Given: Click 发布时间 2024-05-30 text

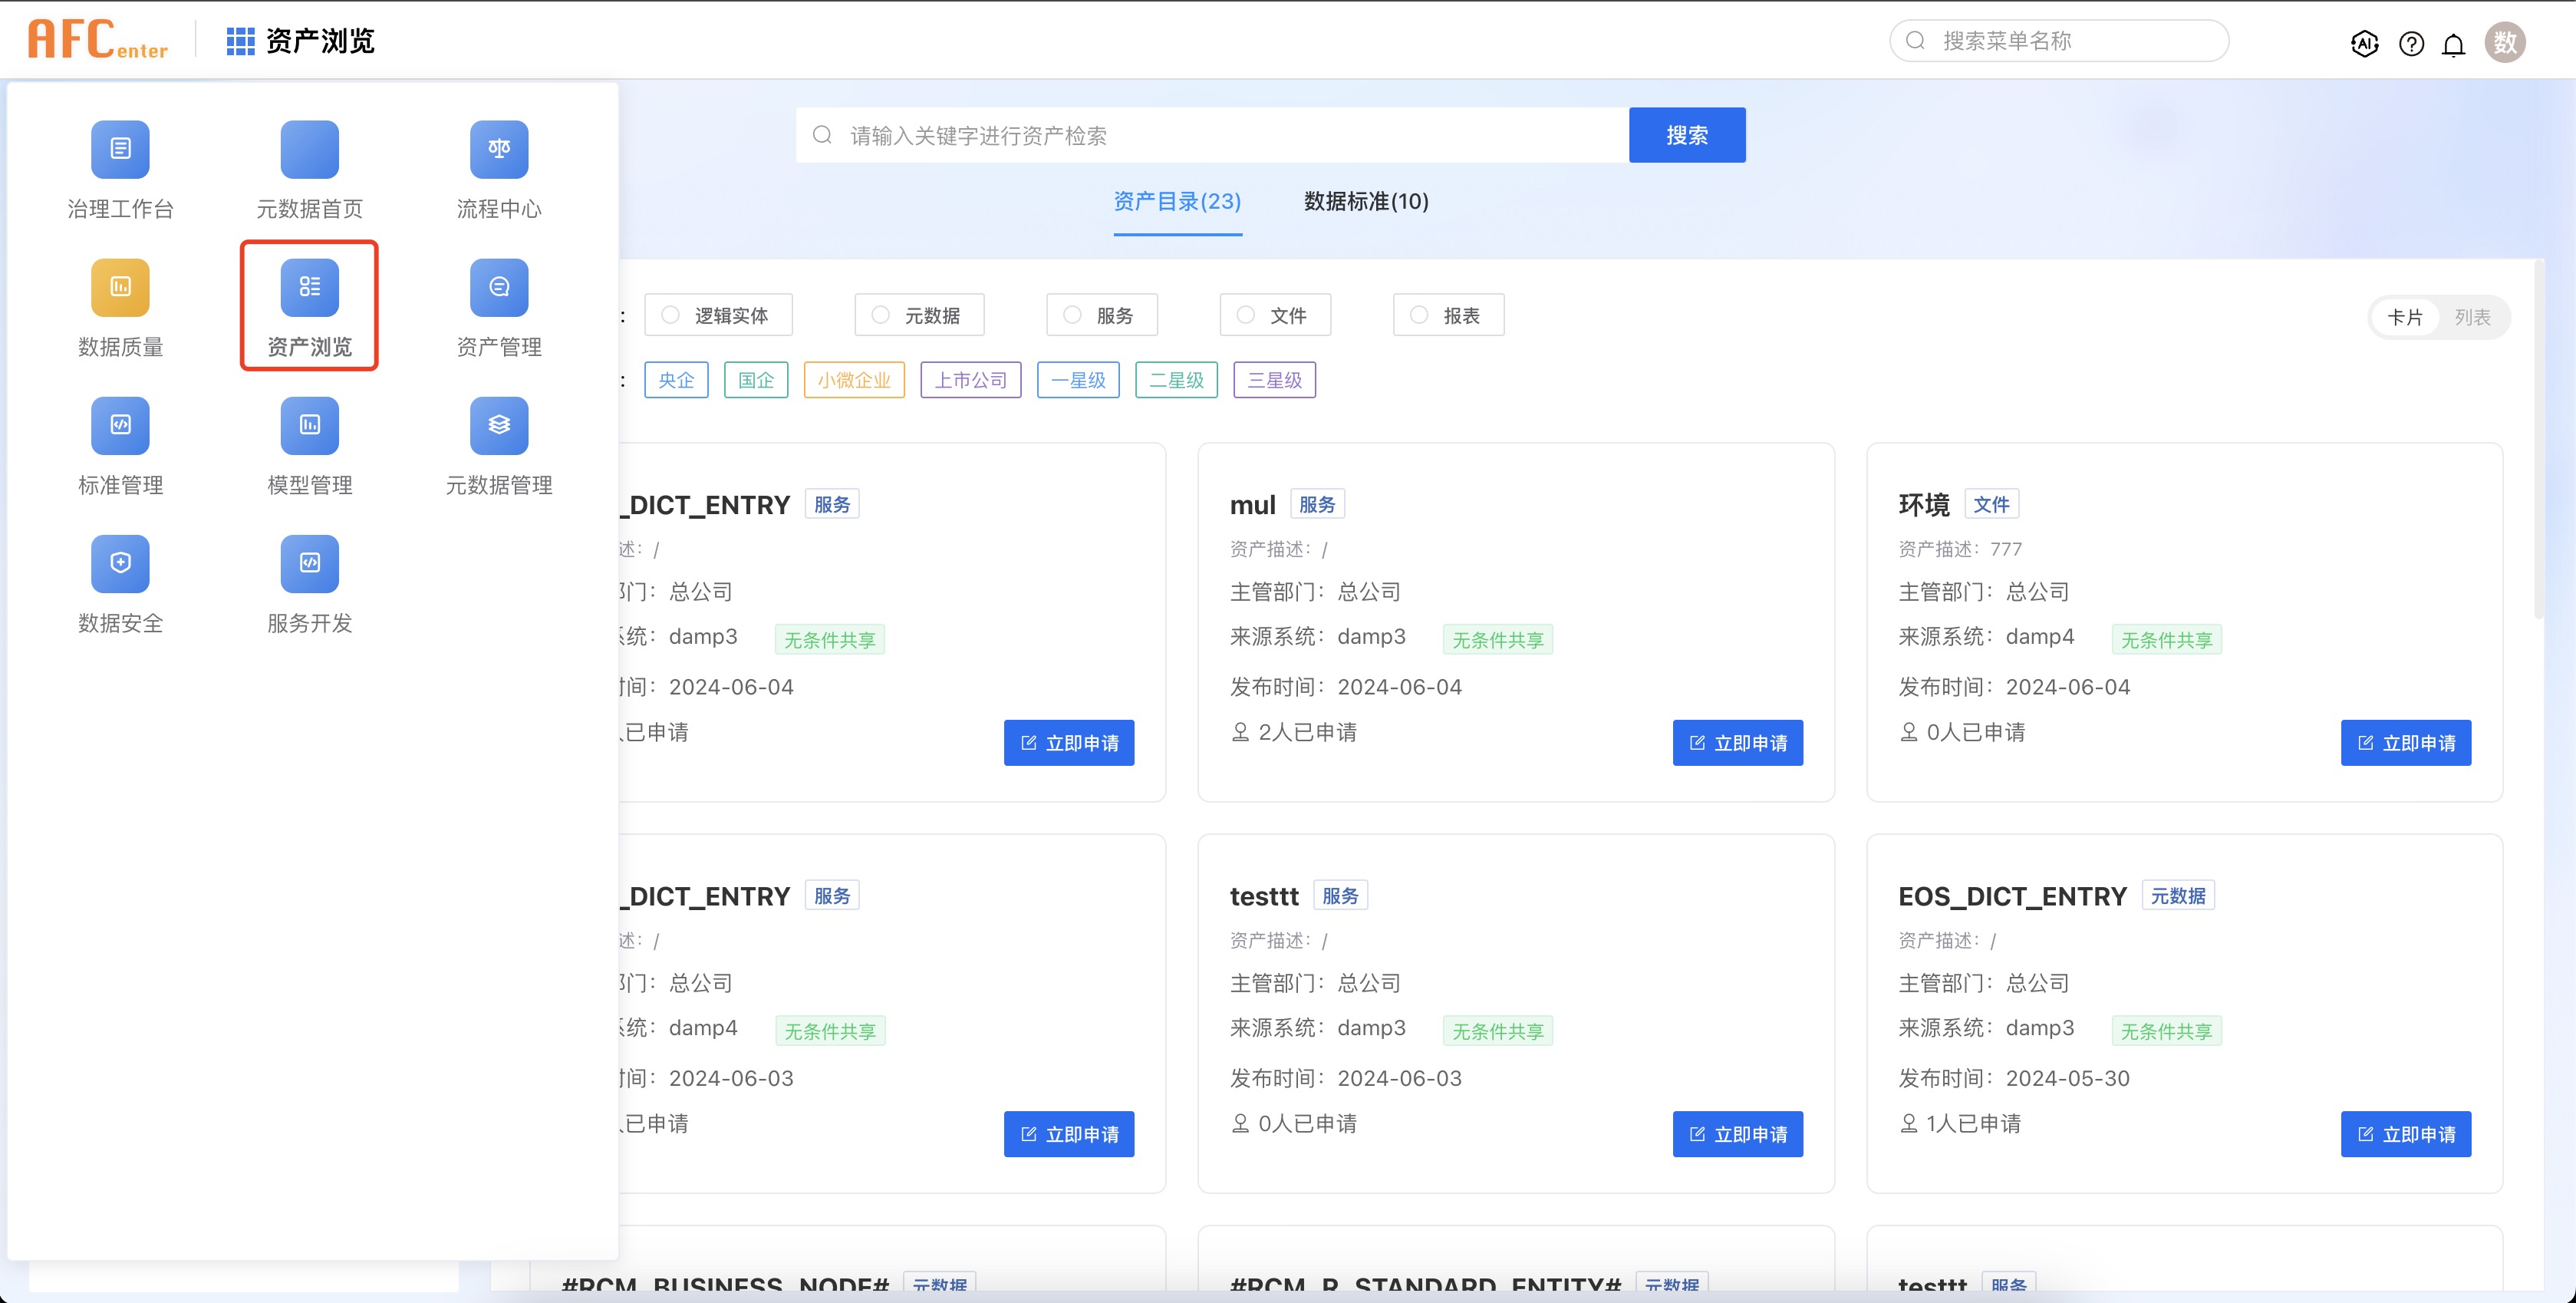Looking at the screenshot, I should [x=2014, y=1078].
